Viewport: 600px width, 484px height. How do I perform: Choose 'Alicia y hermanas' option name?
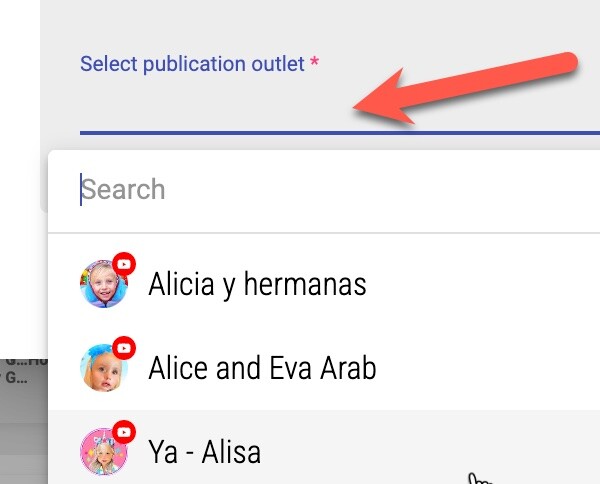(257, 285)
